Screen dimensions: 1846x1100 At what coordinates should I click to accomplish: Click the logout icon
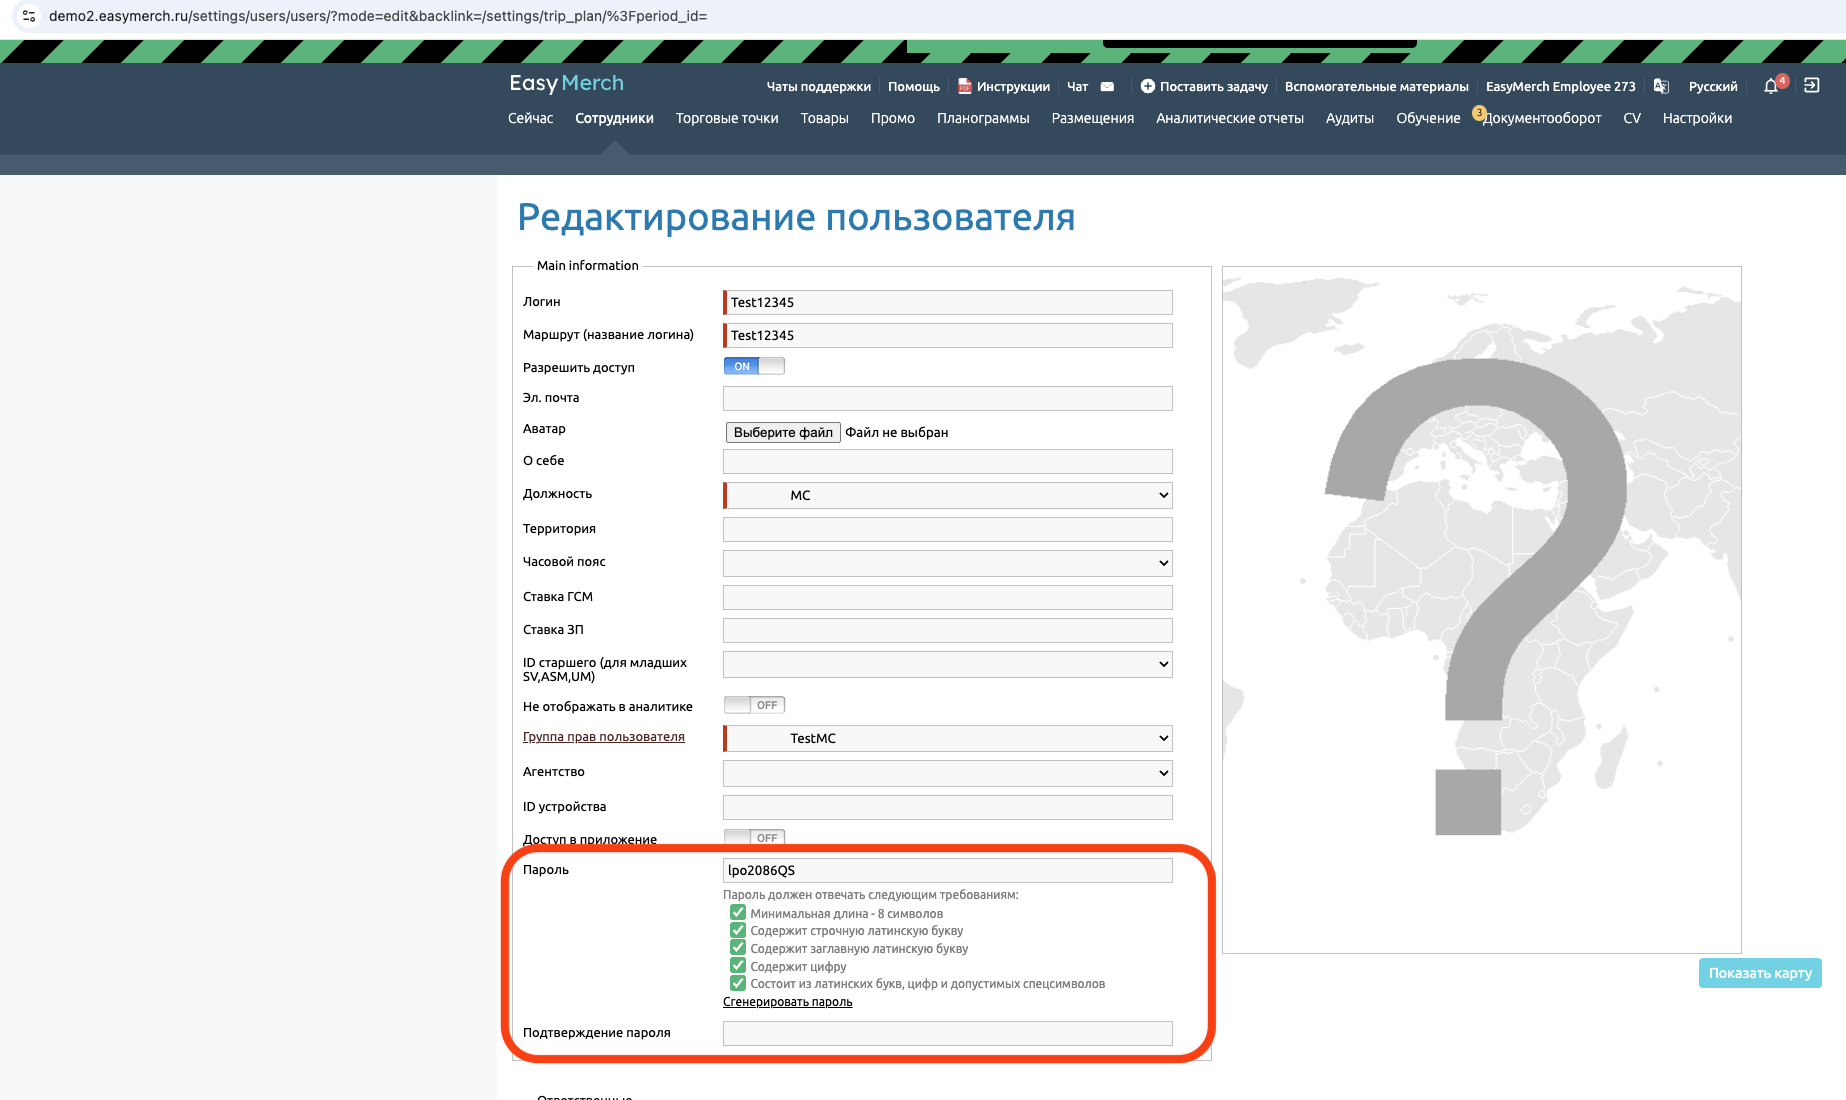1811,86
